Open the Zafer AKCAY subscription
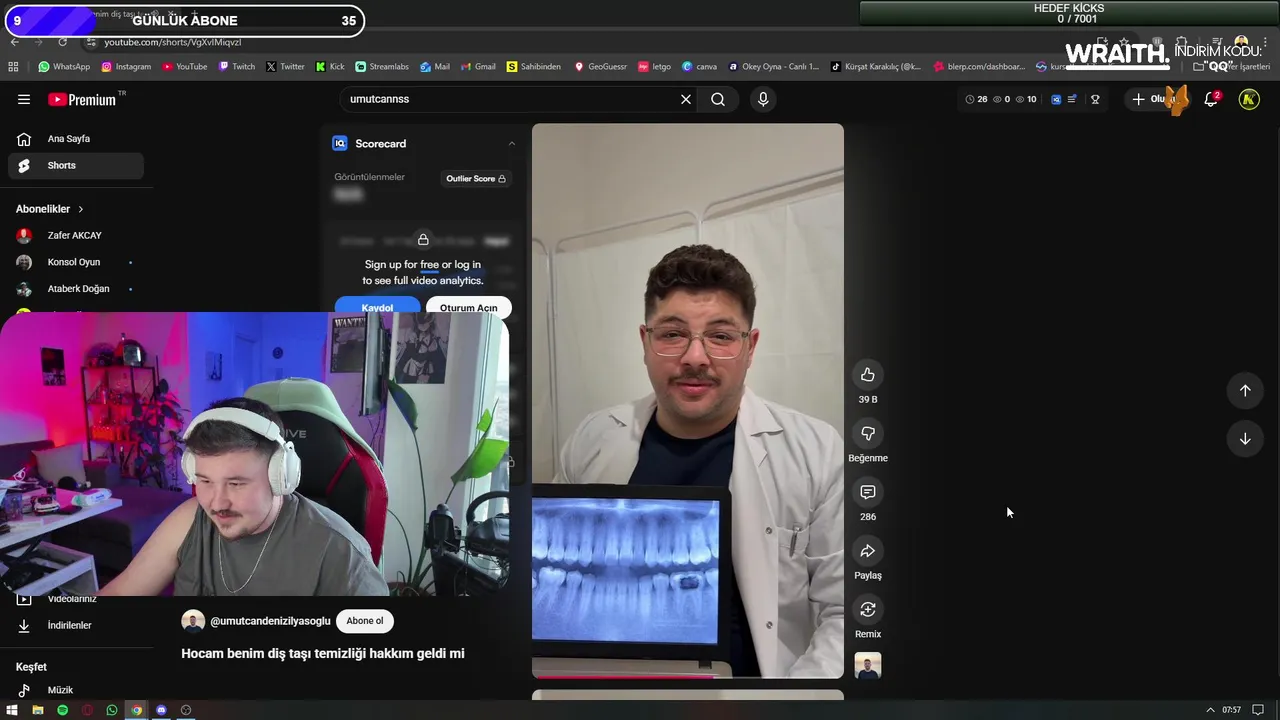The width and height of the screenshot is (1280, 720). 76,235
